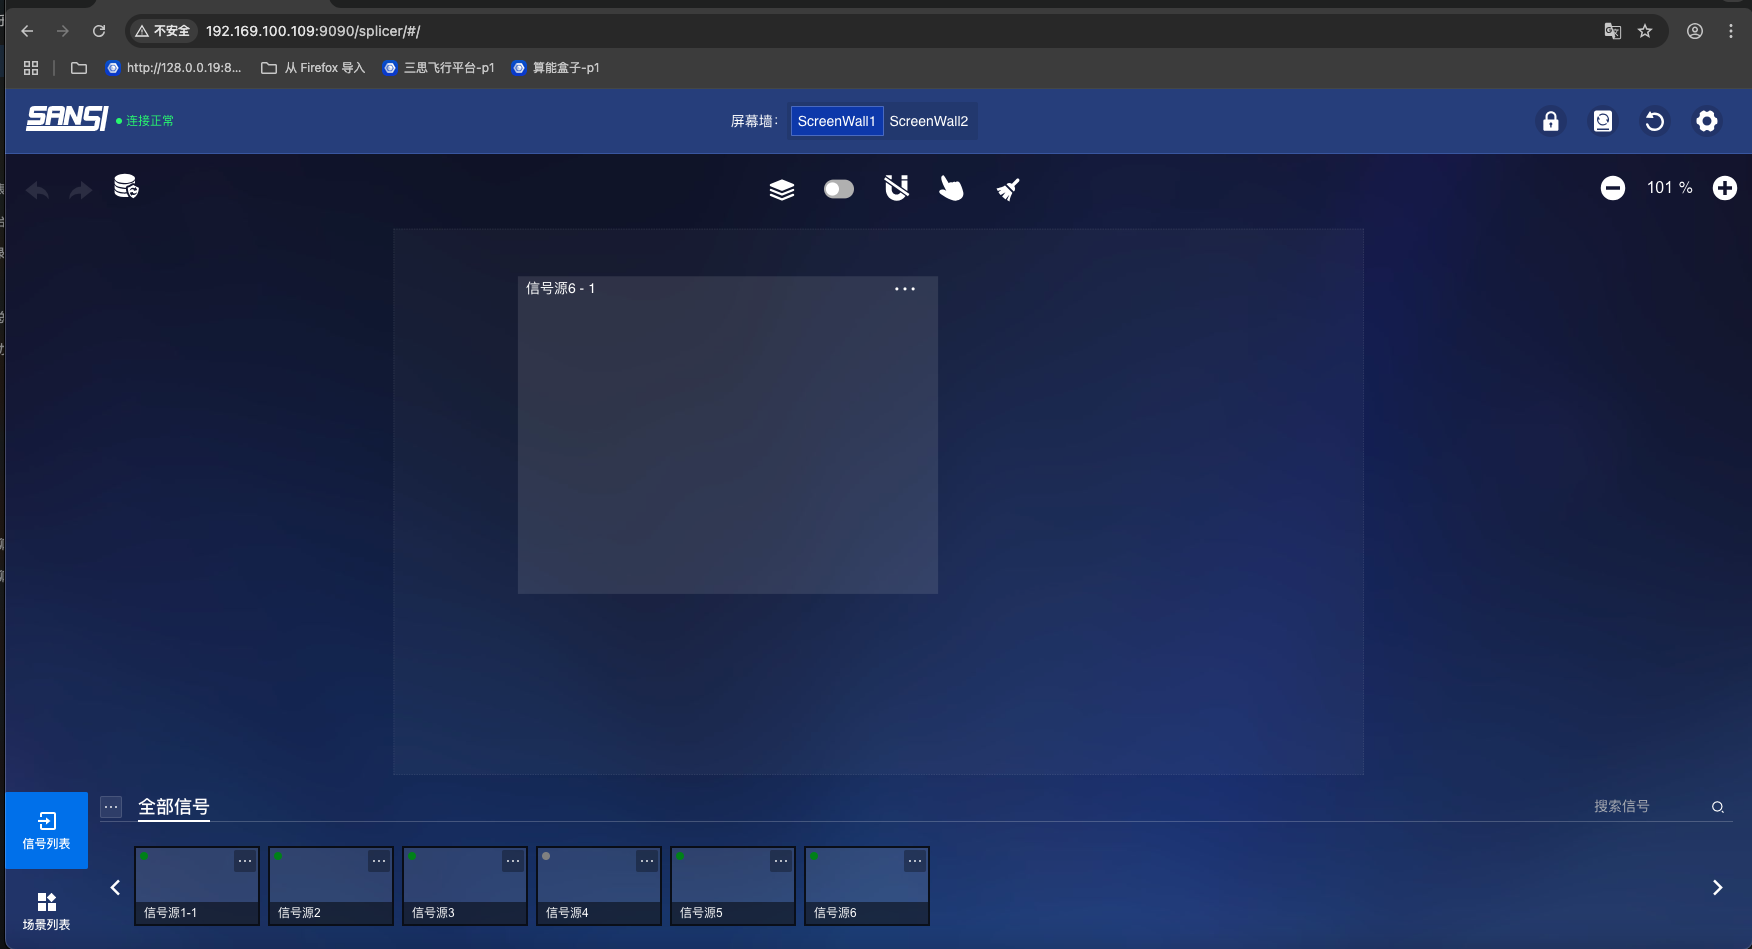1752x949 pixels.
Task: Select the 信号源1-1 thumbnail
Action: click(197, 886)
